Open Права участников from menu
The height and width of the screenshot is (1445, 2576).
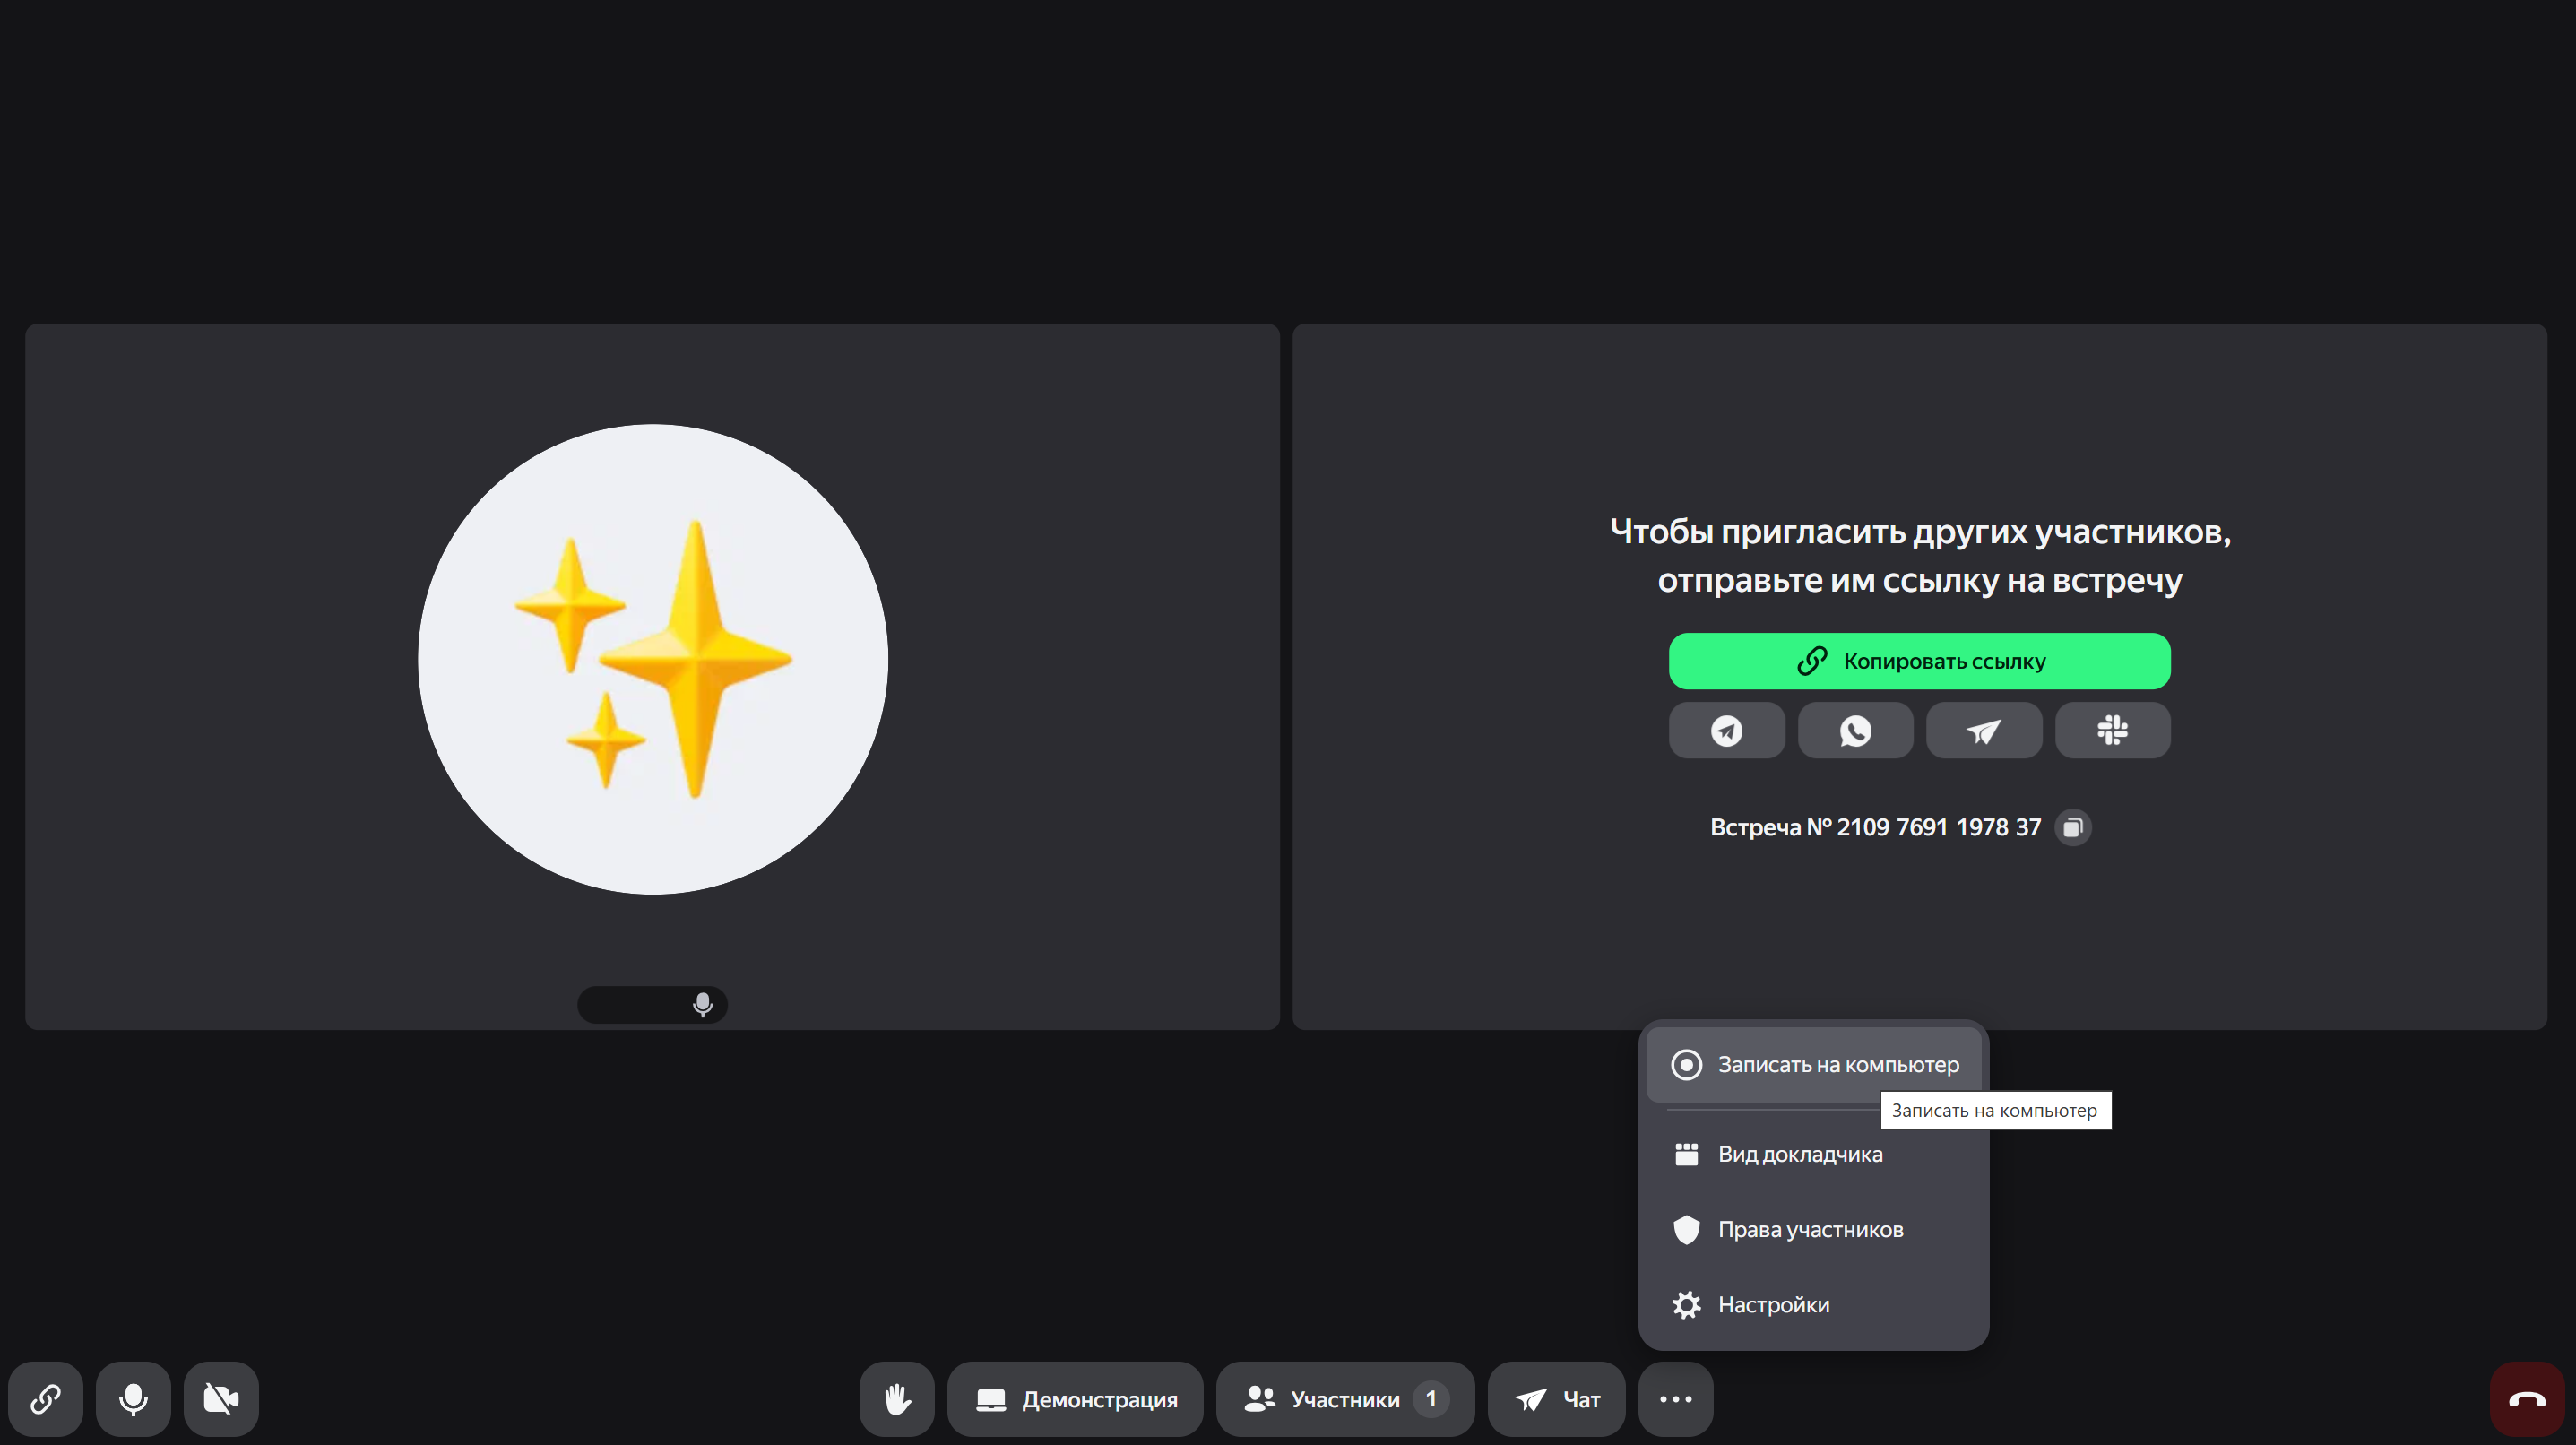pyautogui.click(x=1809, y=1229)
